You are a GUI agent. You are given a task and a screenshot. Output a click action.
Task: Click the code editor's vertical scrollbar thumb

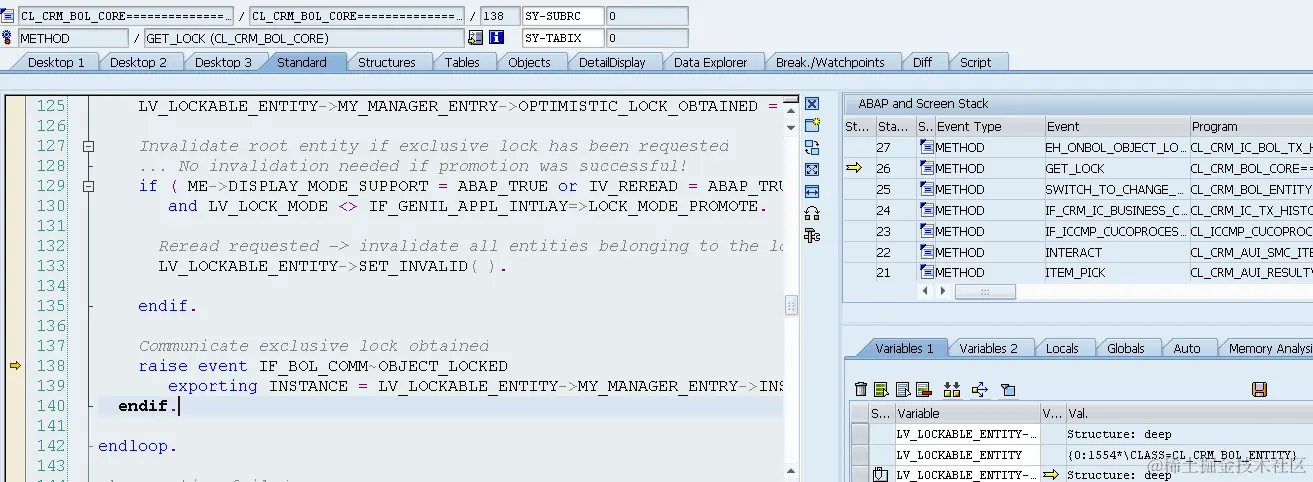pyautogui.click(x=791, y=304)
